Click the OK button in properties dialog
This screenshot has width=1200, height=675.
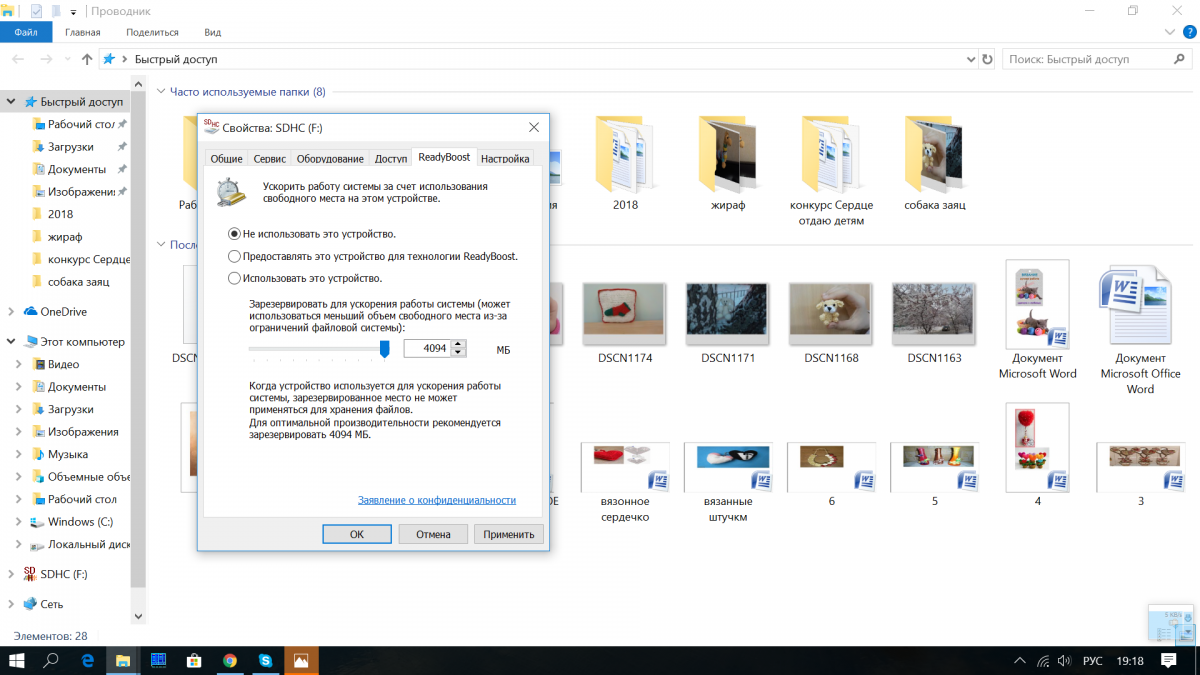[x=357, y=534]
